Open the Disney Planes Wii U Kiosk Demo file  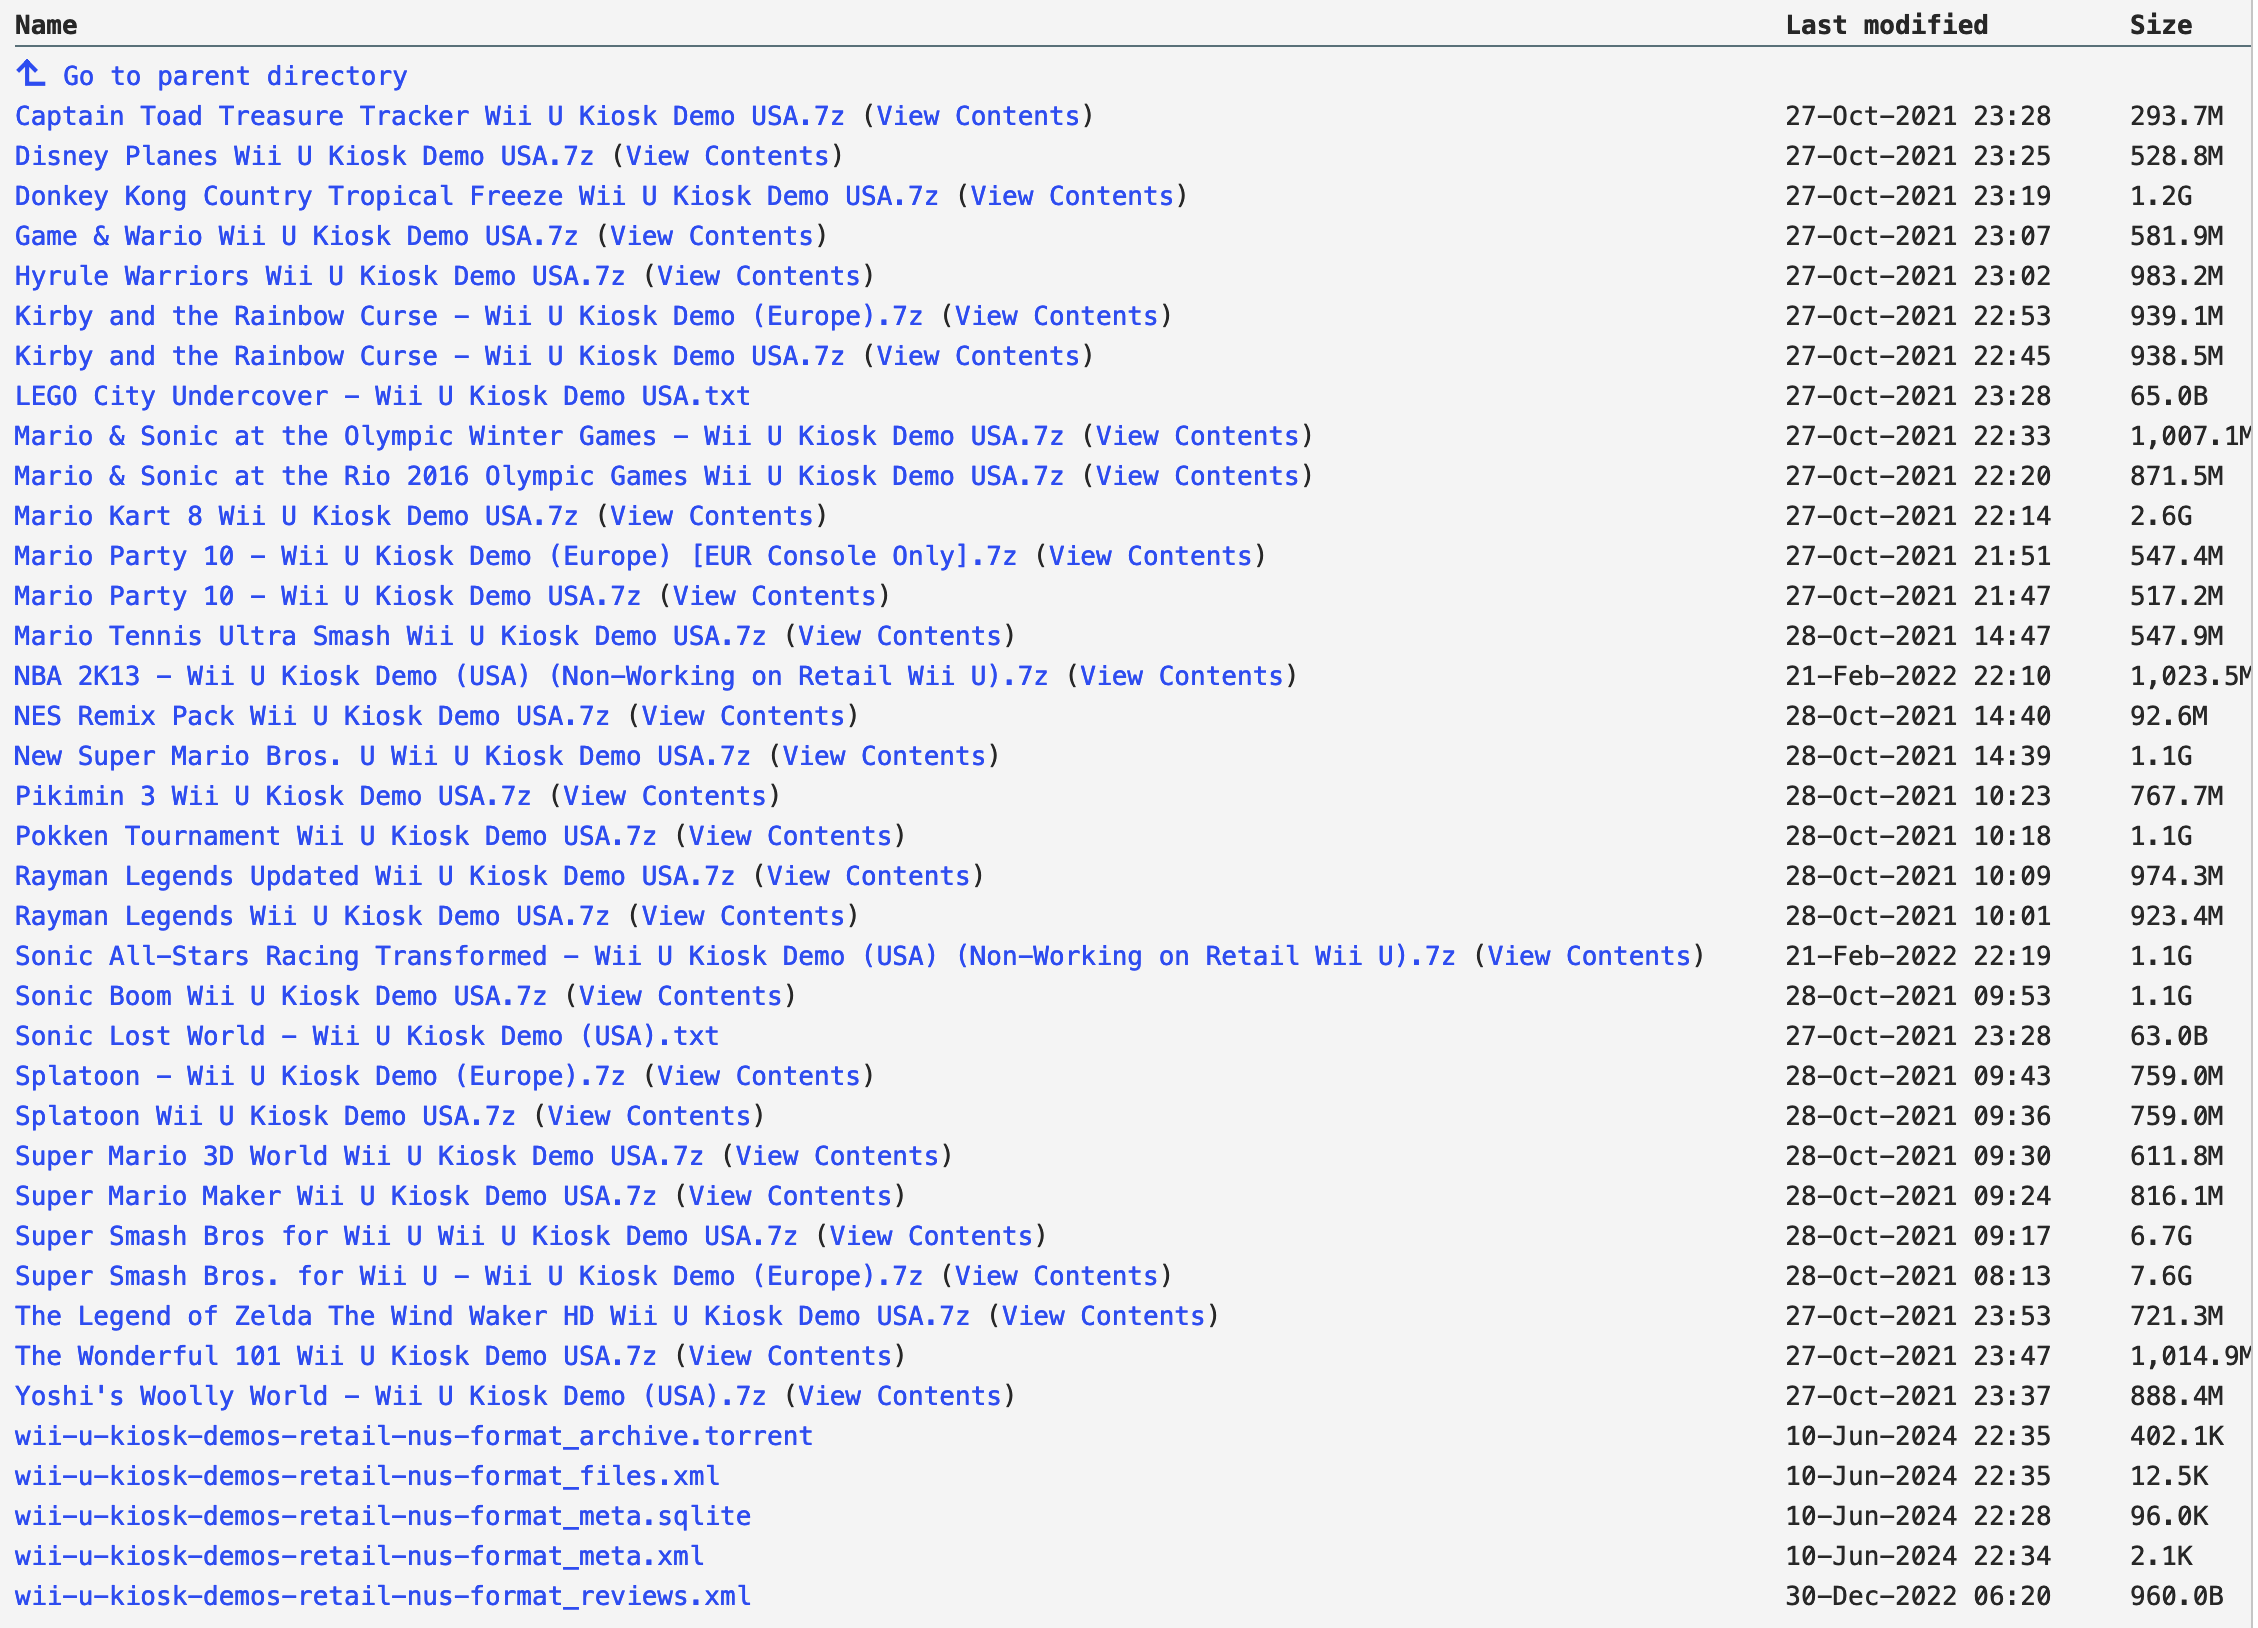pyautogui.click(x=304, y=156)
